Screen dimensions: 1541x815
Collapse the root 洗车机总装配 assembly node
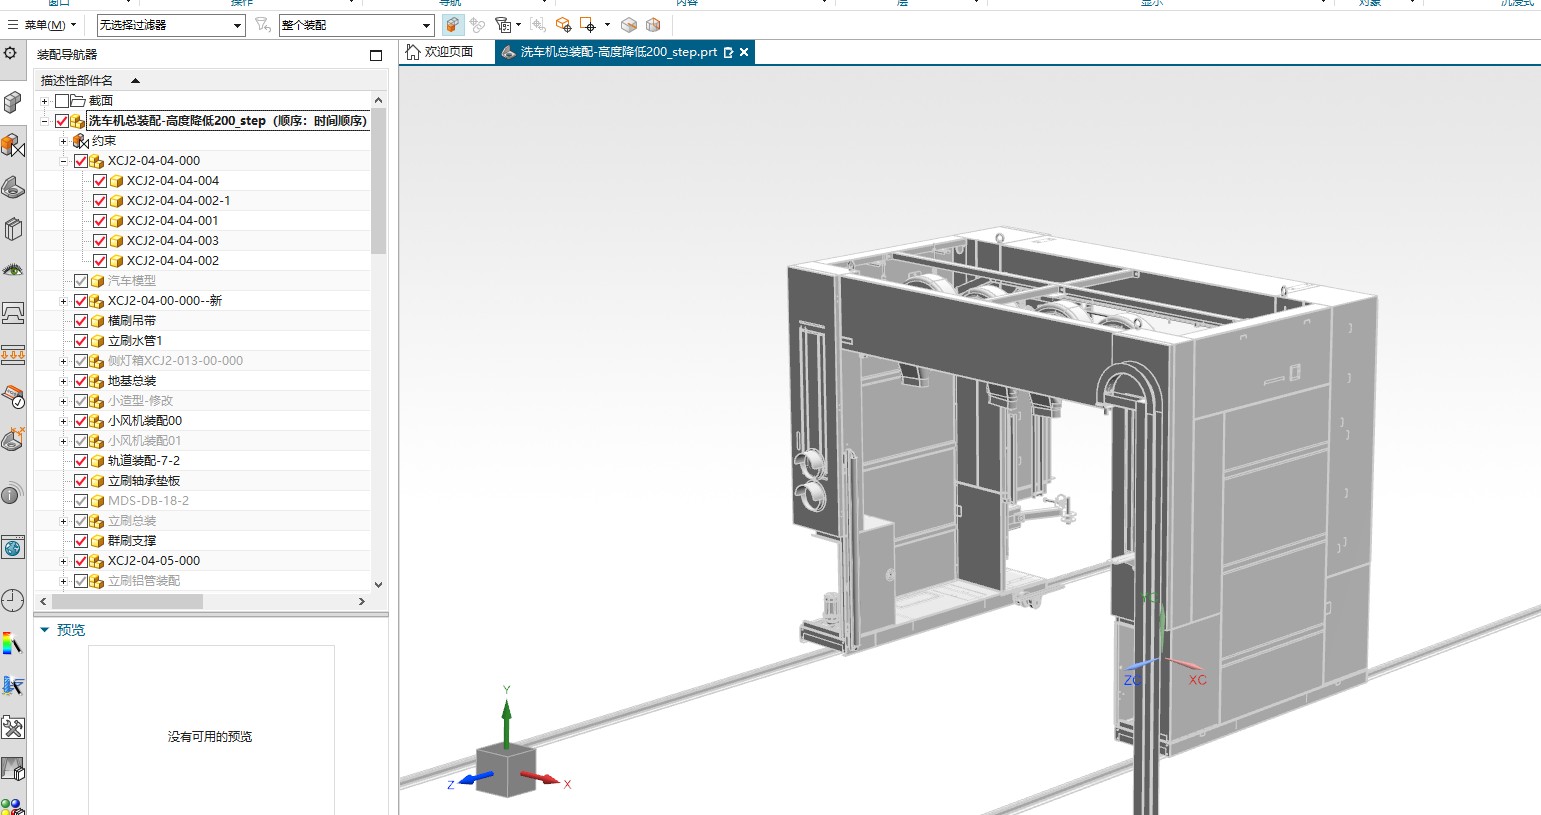[44, 121]
